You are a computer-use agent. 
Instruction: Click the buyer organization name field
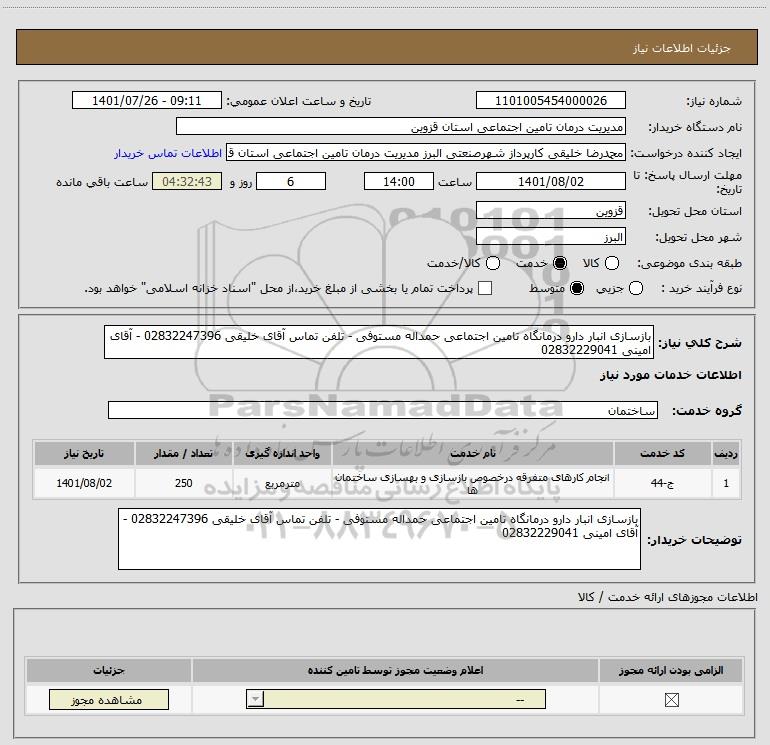(401, 127)
